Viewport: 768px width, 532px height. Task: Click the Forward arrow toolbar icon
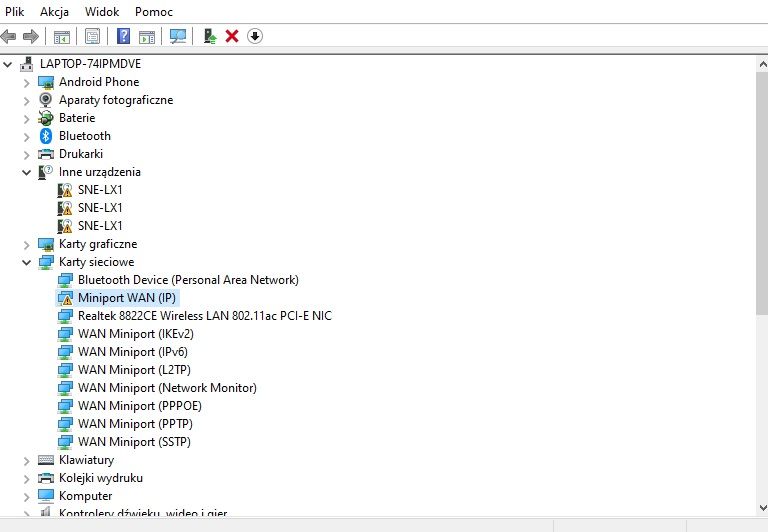(x=30, y=36)
